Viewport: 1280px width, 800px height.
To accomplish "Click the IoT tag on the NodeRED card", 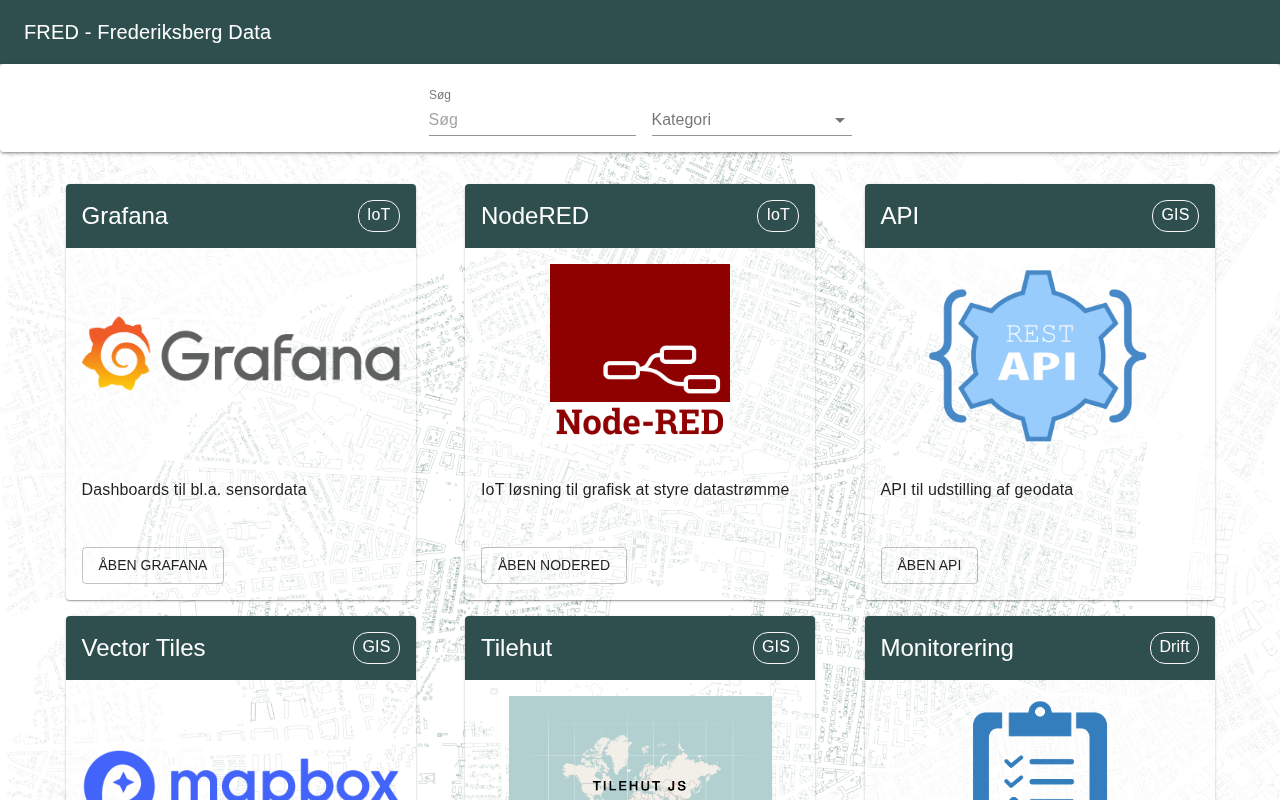I will (778, 215).
